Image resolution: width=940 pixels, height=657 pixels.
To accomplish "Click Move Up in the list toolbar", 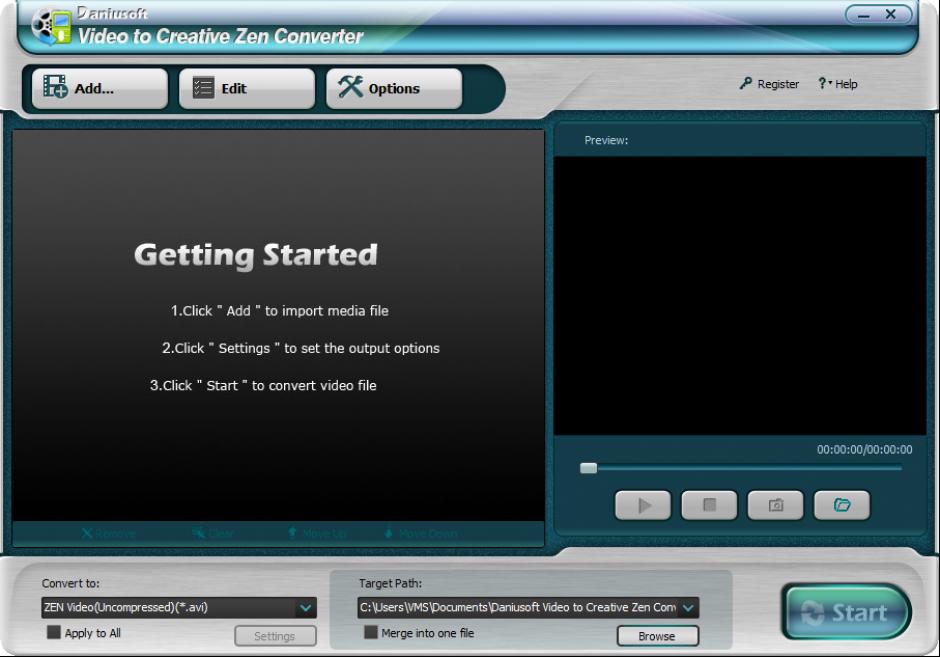I will [x=317, y=534].
